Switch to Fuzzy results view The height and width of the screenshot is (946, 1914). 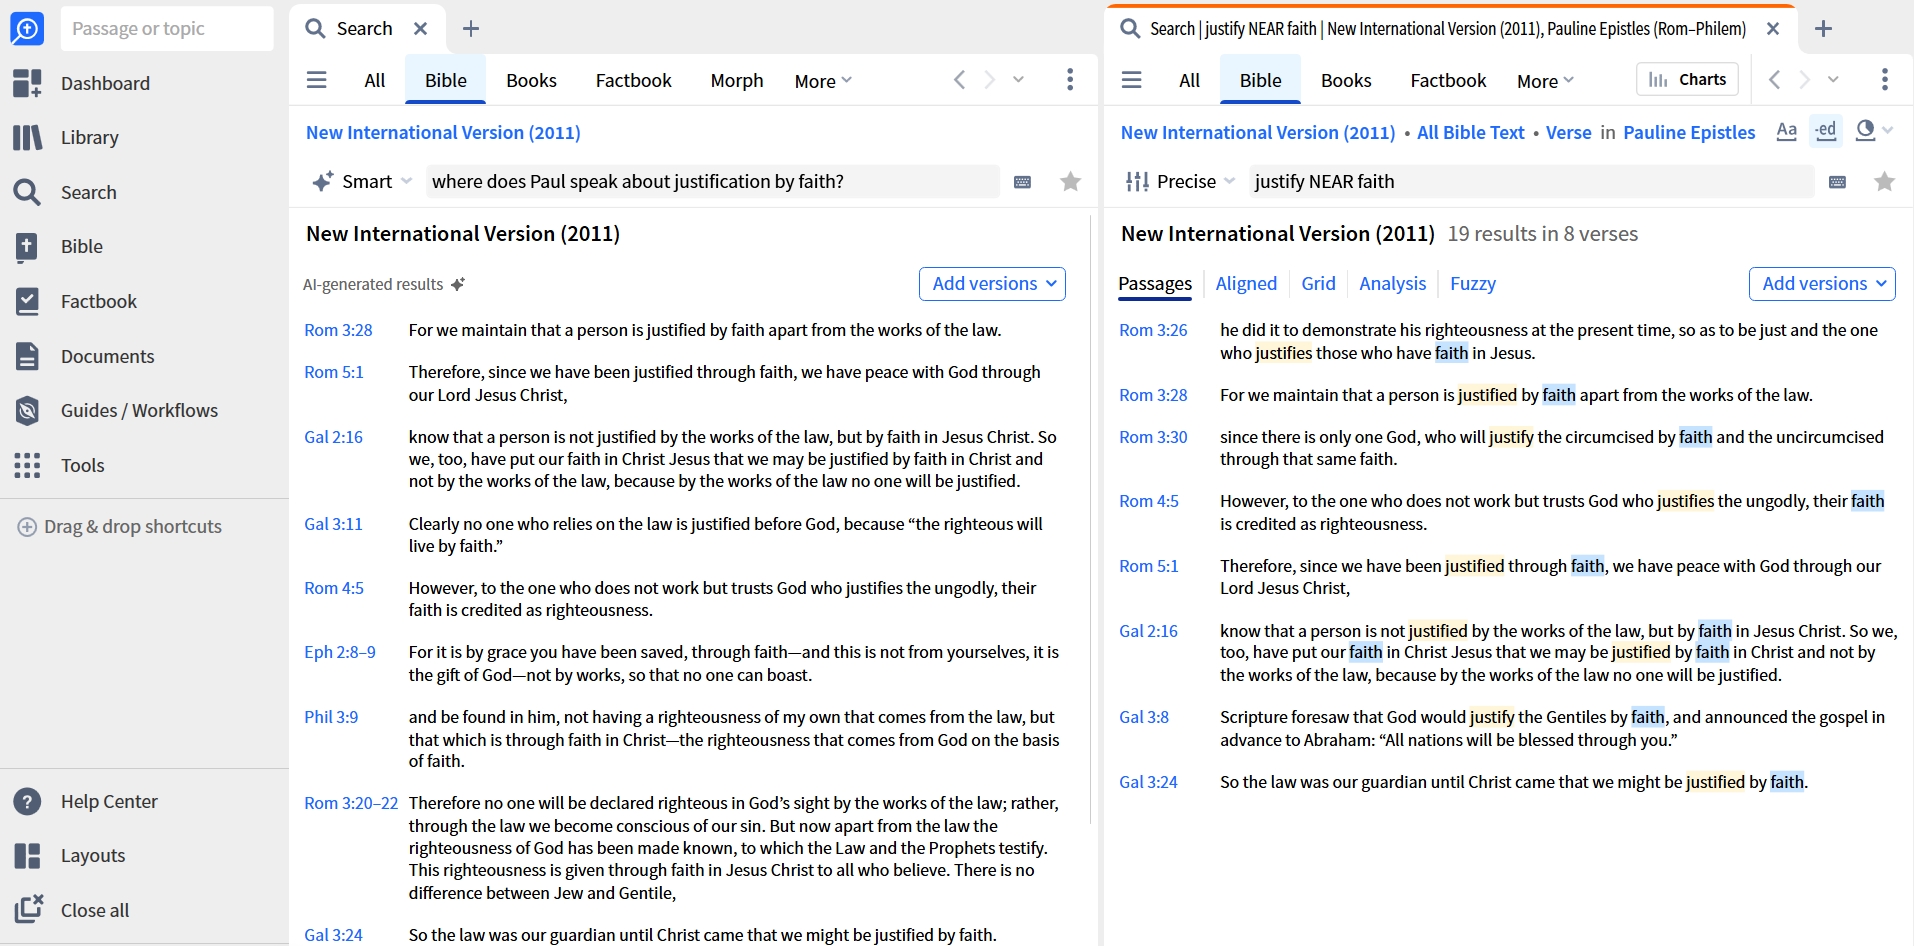1473,284
